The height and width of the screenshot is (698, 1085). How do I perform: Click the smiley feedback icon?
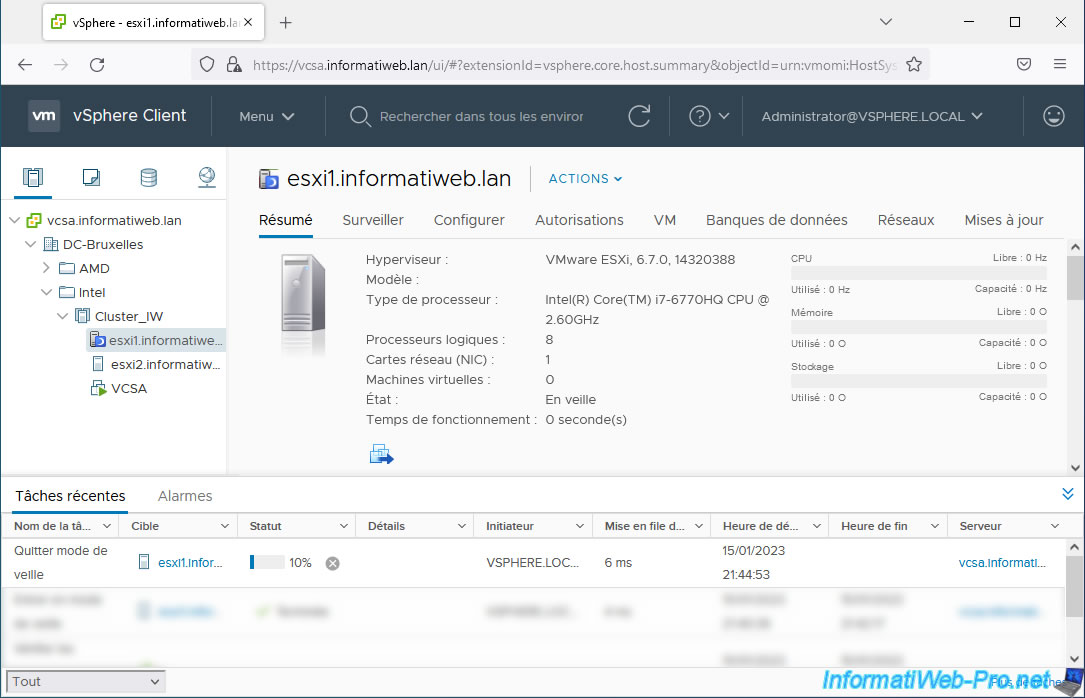pos(1053,116)
